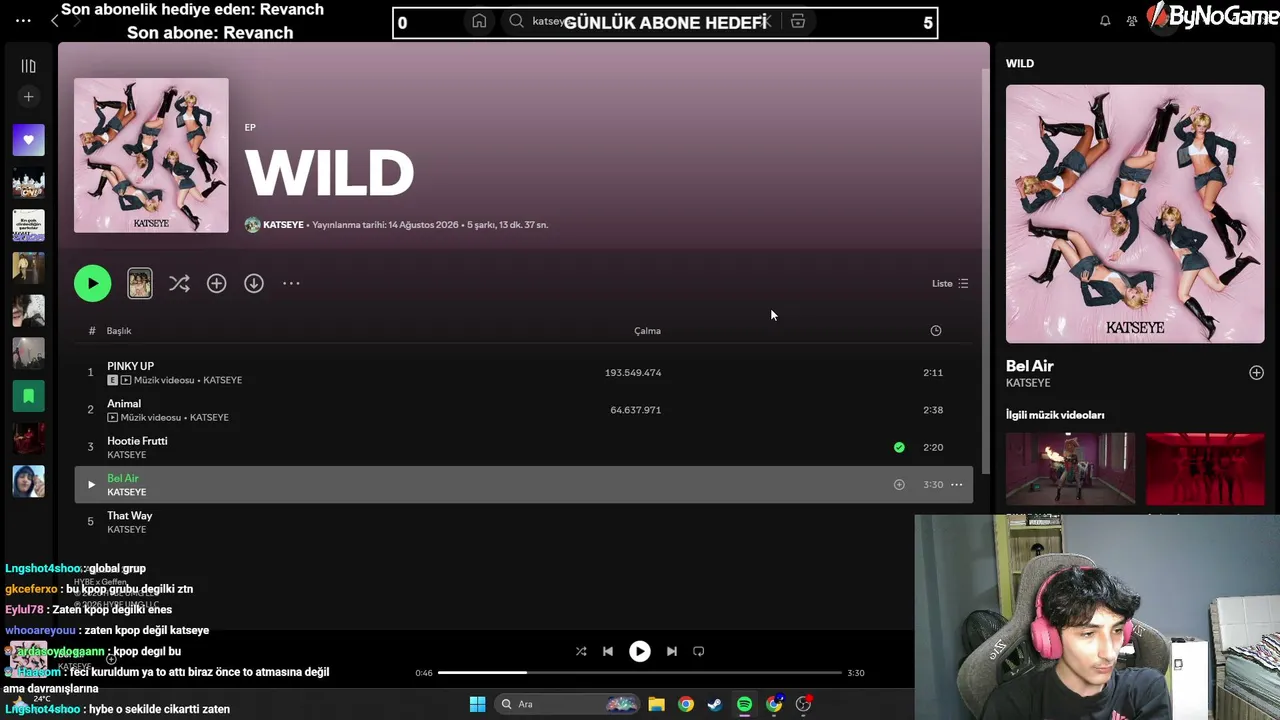Open the KATSEYE artist link under PINKY UP

223,380
